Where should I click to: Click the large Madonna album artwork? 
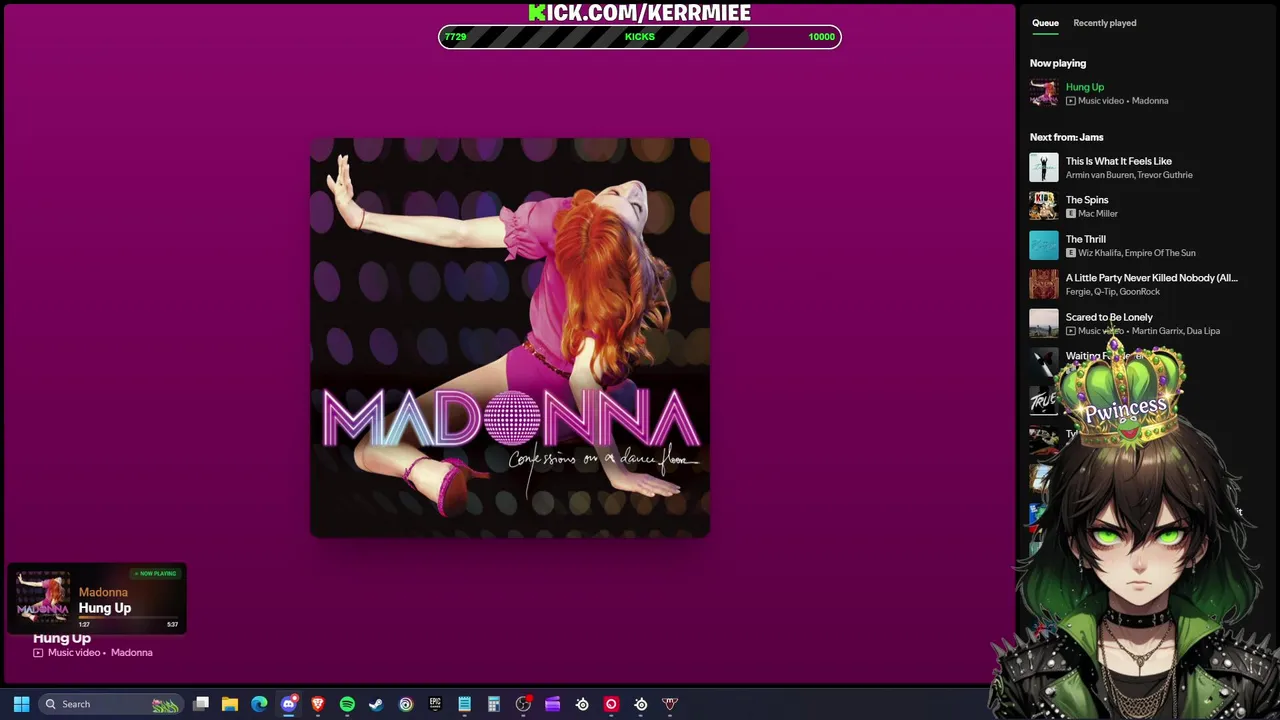coord(510,338)
